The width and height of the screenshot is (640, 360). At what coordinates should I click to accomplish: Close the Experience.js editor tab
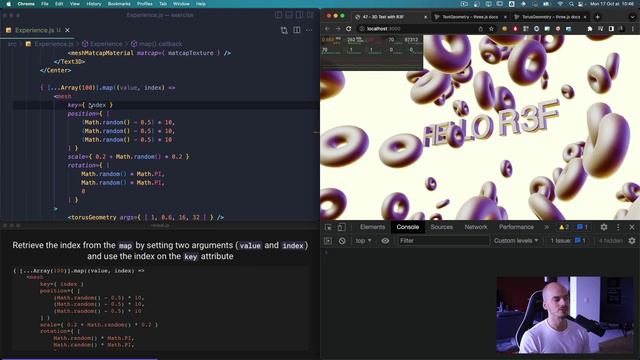pyautogui.click(x=67, y=30)
